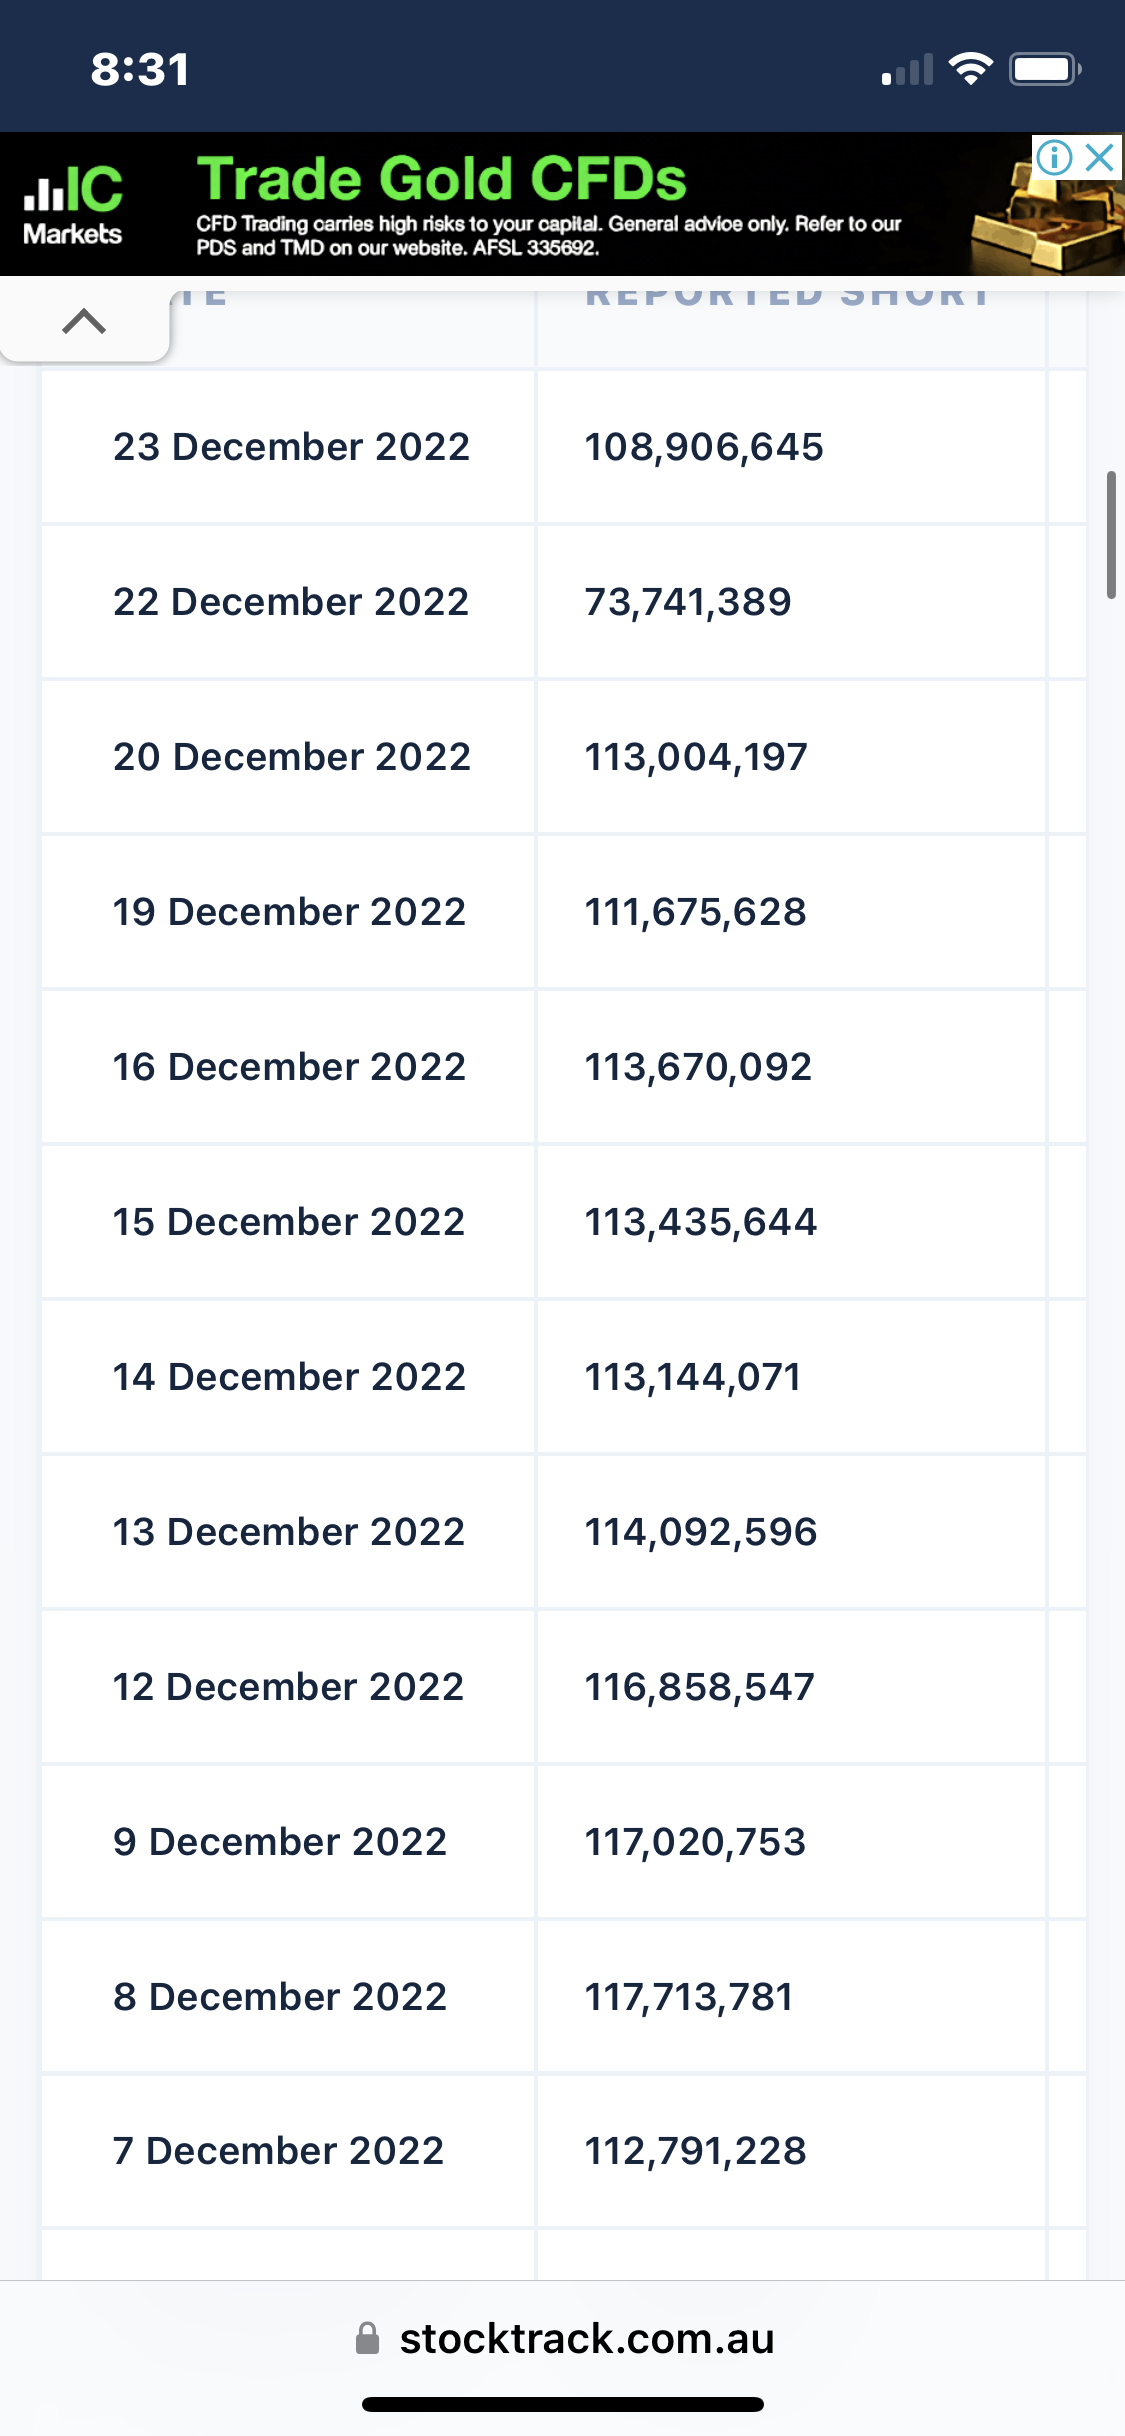Tap the IC Markets logo
Screen dimensions: 1125x2436
pos(73,205)
